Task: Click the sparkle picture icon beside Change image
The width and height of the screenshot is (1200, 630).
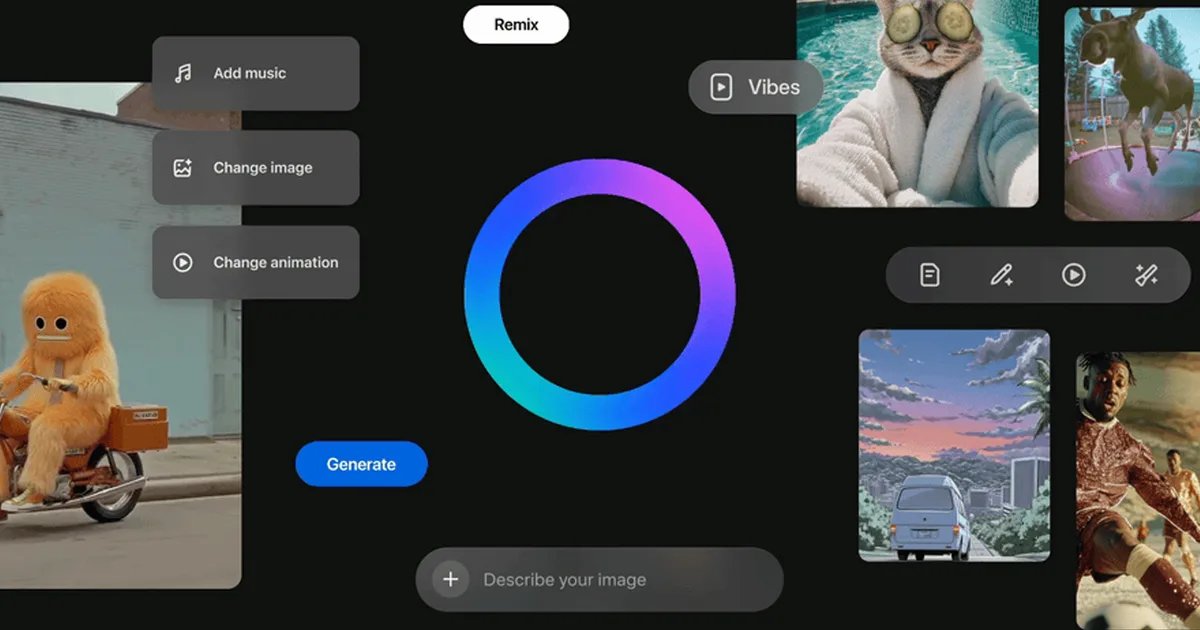Action: [183, 168]
